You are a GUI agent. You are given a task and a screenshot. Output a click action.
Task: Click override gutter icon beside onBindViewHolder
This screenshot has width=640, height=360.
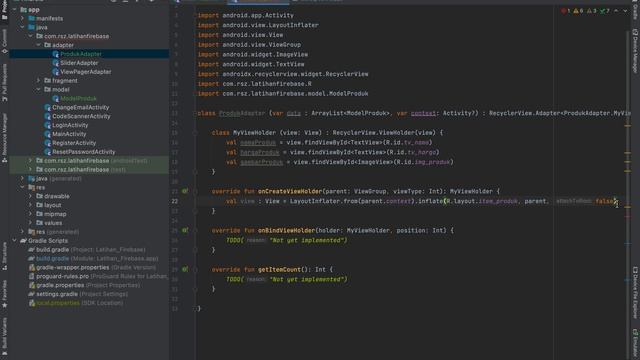185,230
